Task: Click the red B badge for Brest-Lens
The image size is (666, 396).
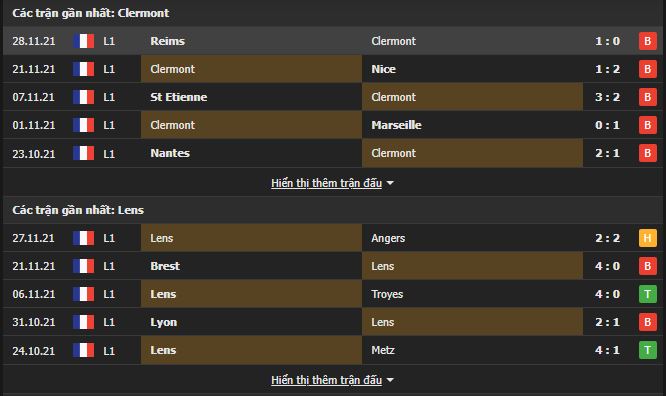Action: click(647, 266)
